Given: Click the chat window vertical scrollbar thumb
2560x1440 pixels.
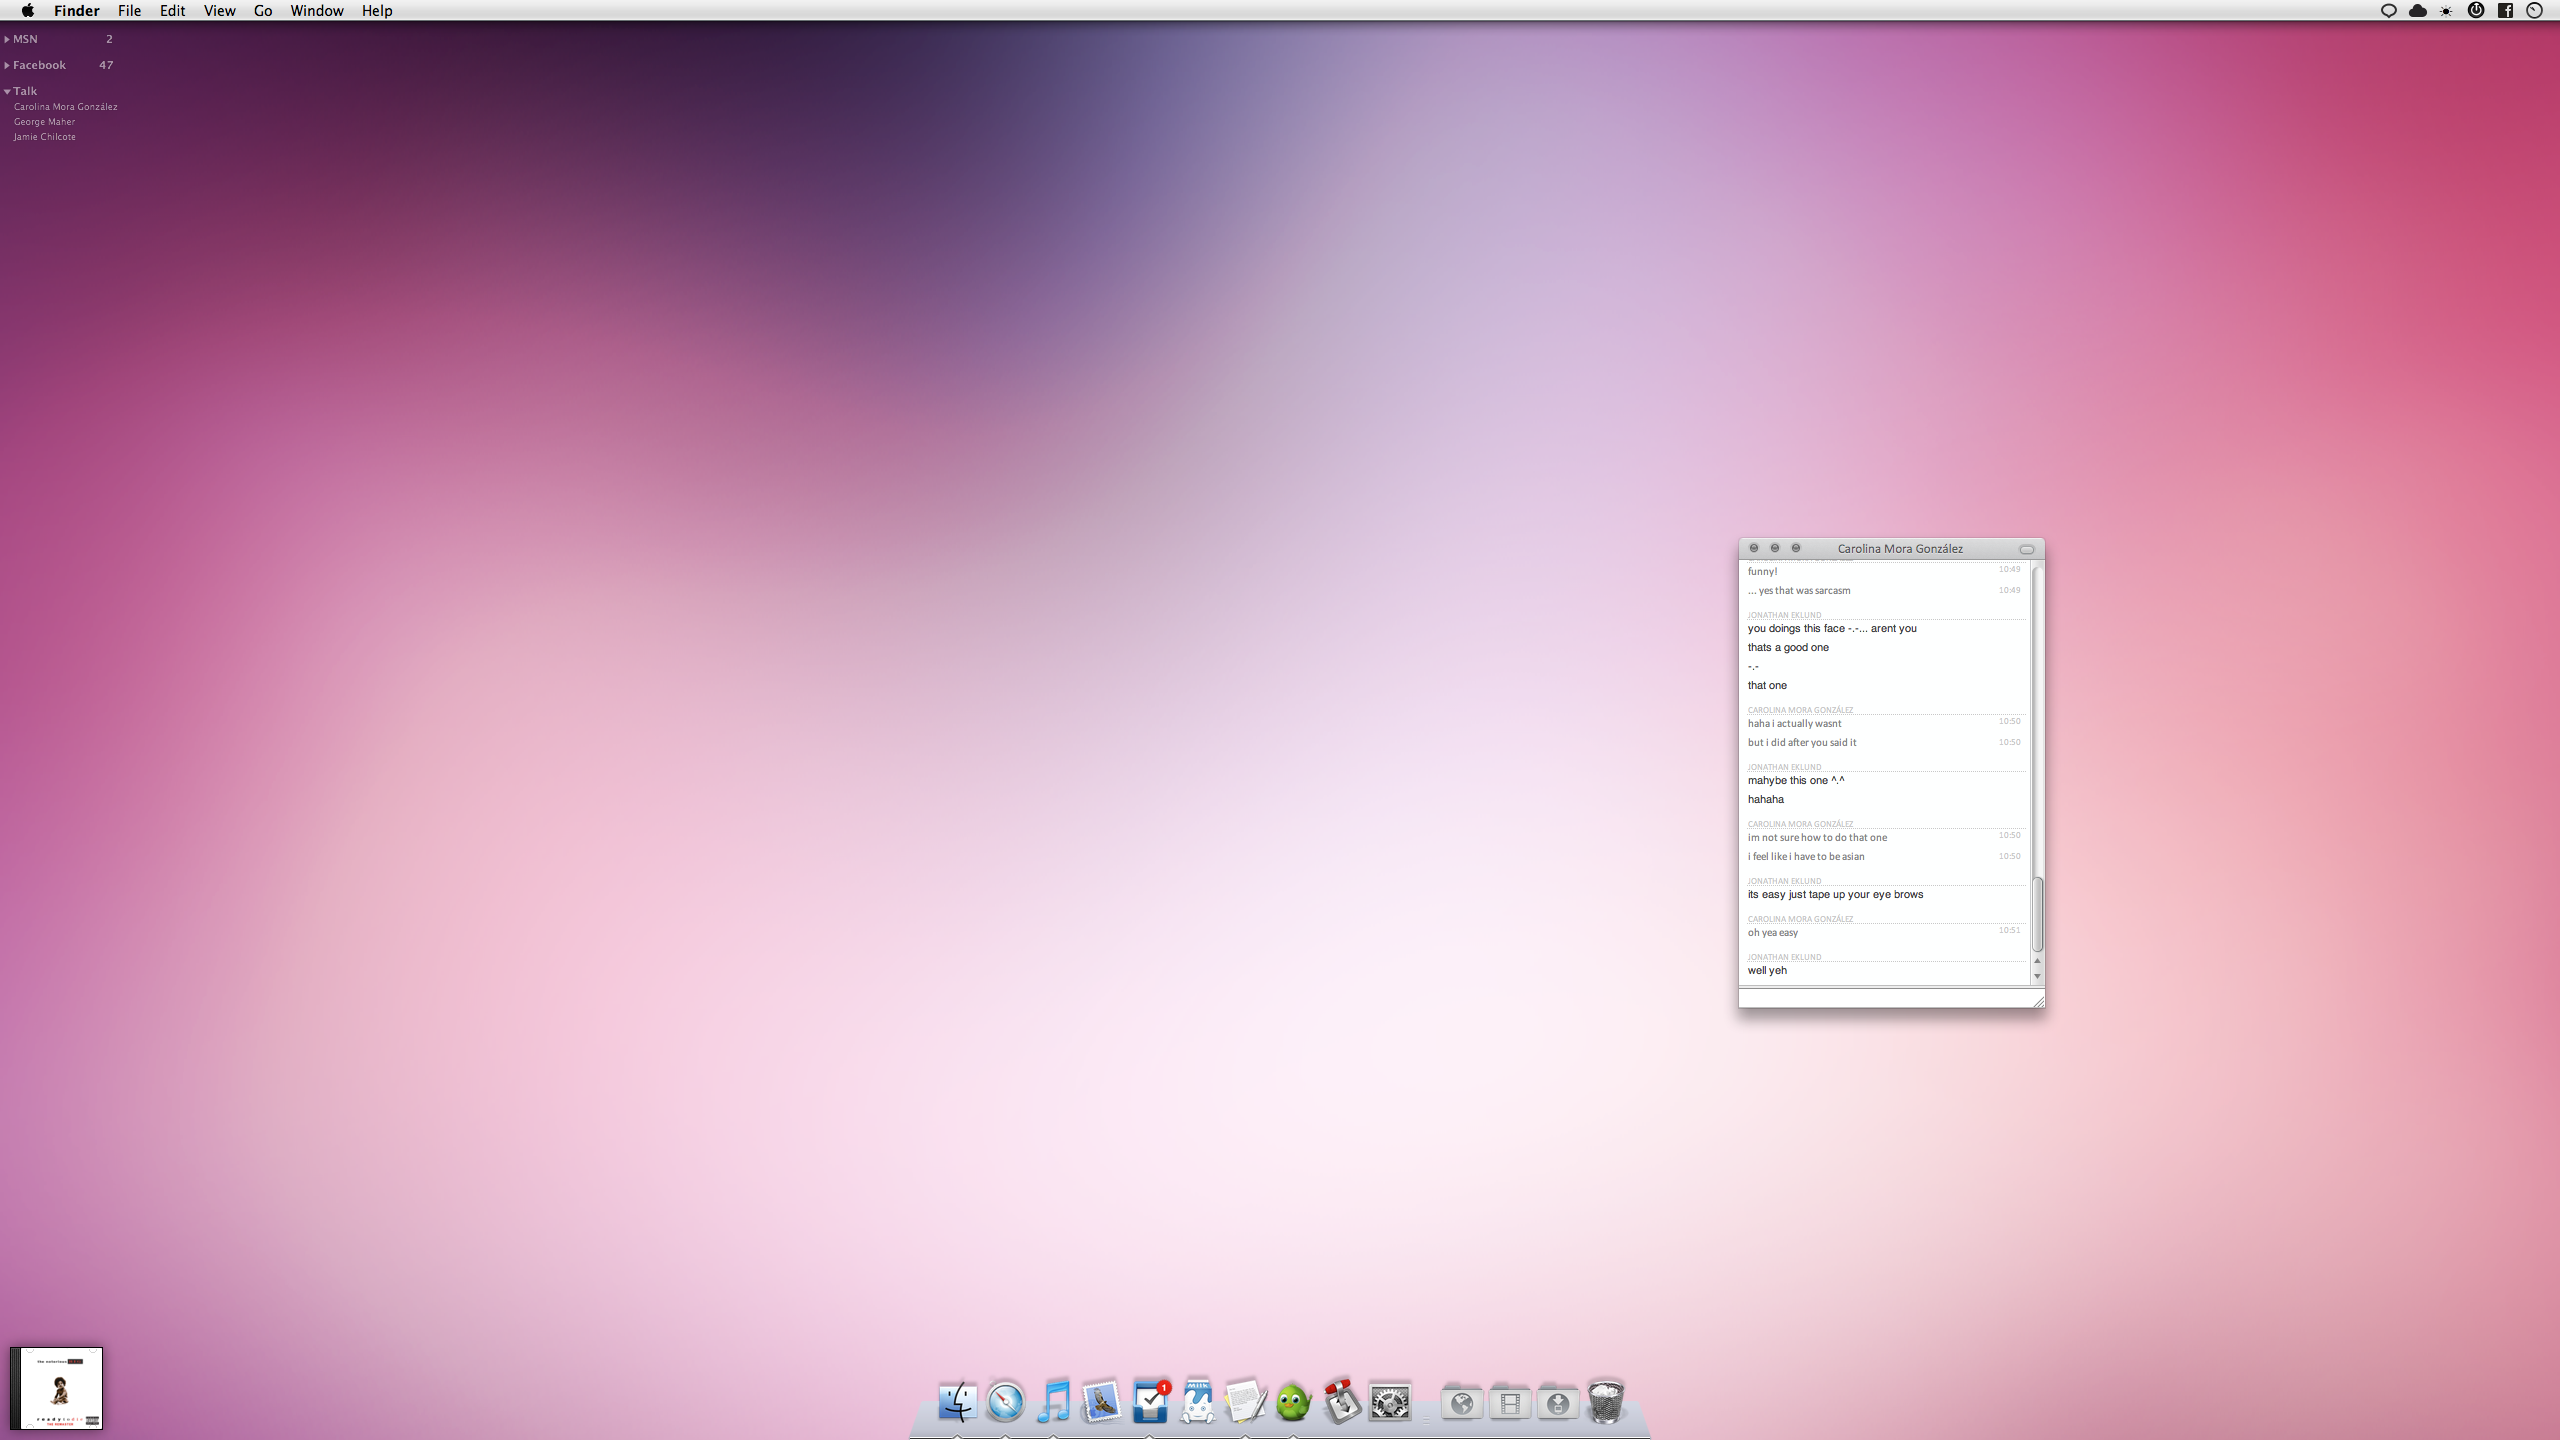Looking at the screenshot, I should tap(2037, 914).
